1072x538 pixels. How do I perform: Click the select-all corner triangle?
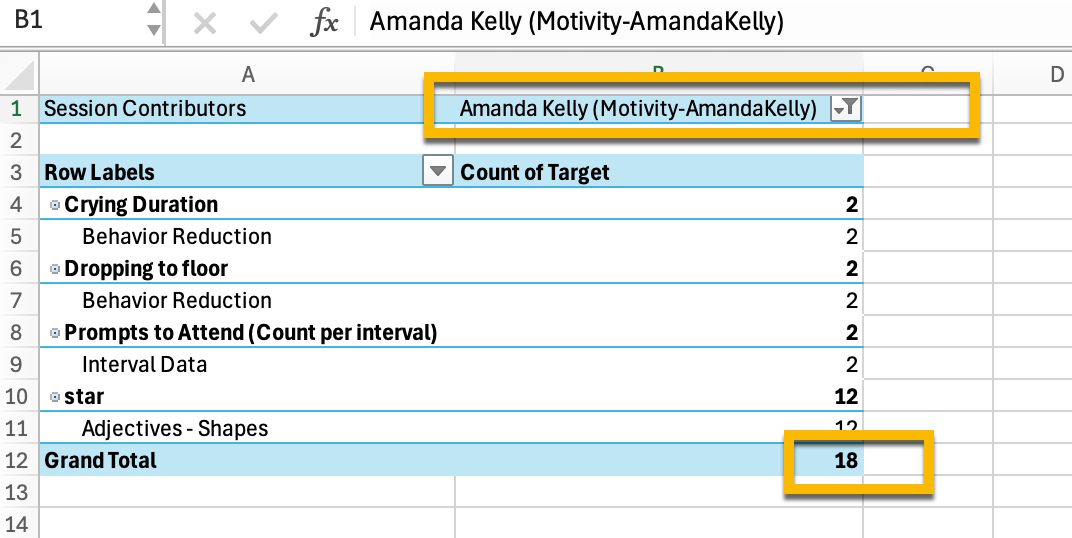pos(20,74)
